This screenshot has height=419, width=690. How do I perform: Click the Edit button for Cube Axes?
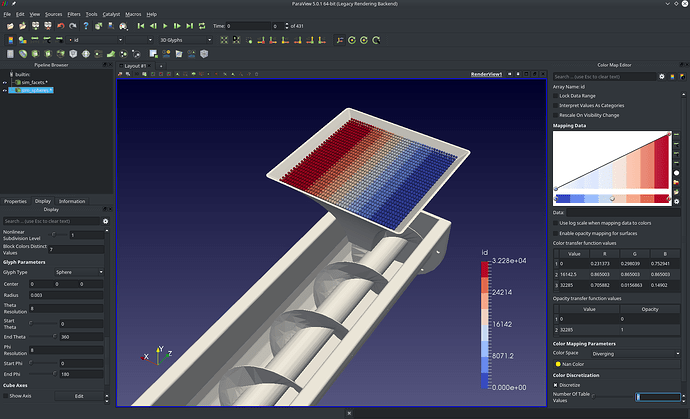click(x=79, y=396)
